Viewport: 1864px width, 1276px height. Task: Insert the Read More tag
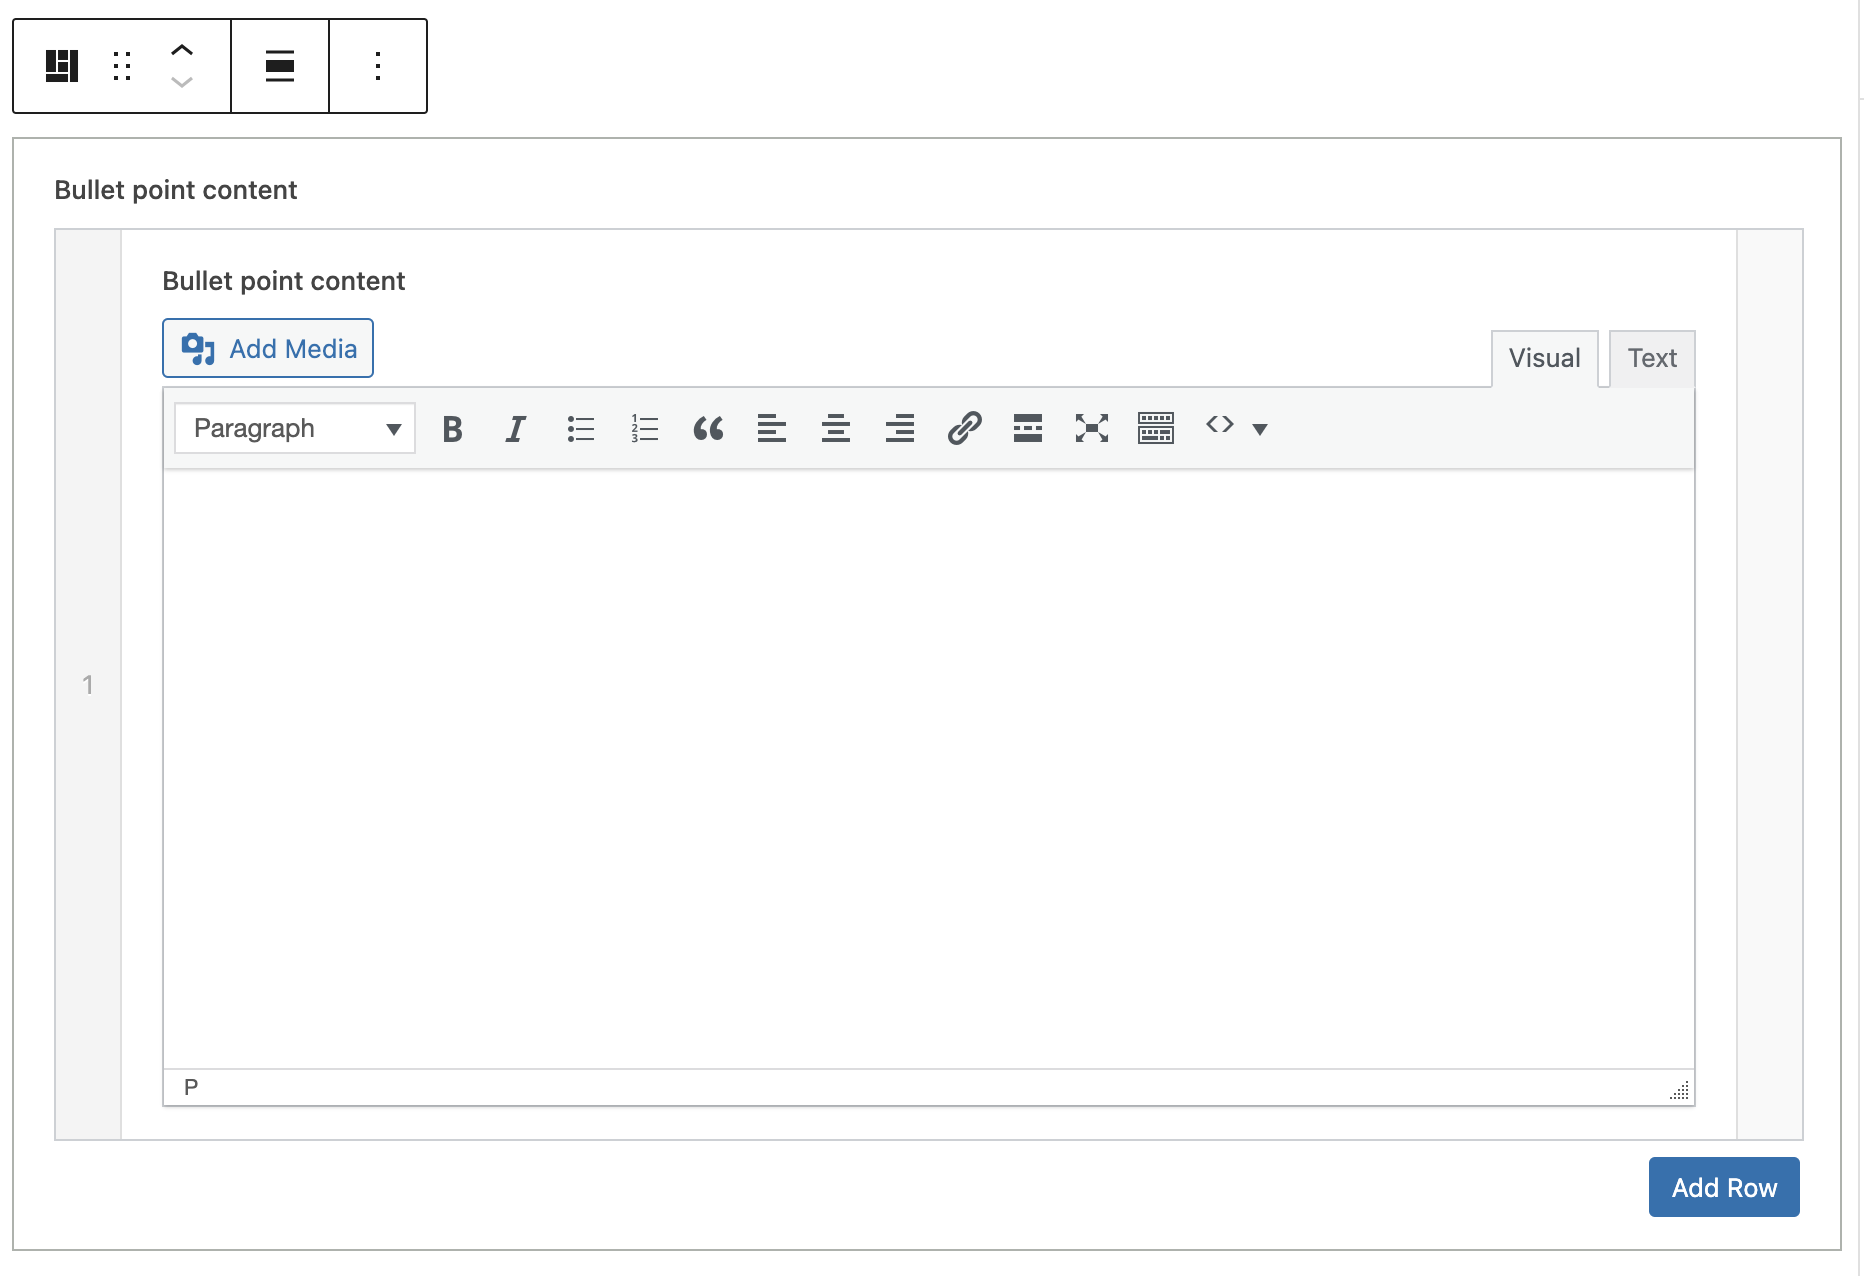pyautogui.click(x=1028, y=429)
